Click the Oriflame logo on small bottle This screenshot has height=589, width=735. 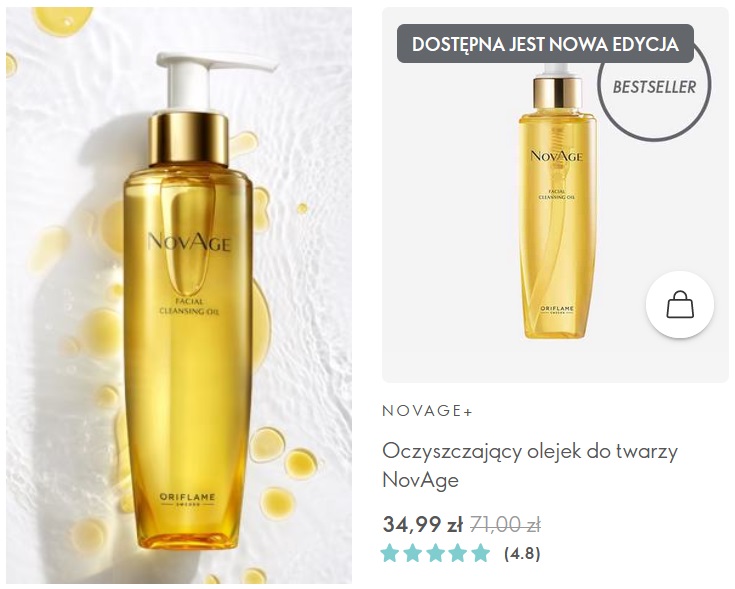(557, 309)
